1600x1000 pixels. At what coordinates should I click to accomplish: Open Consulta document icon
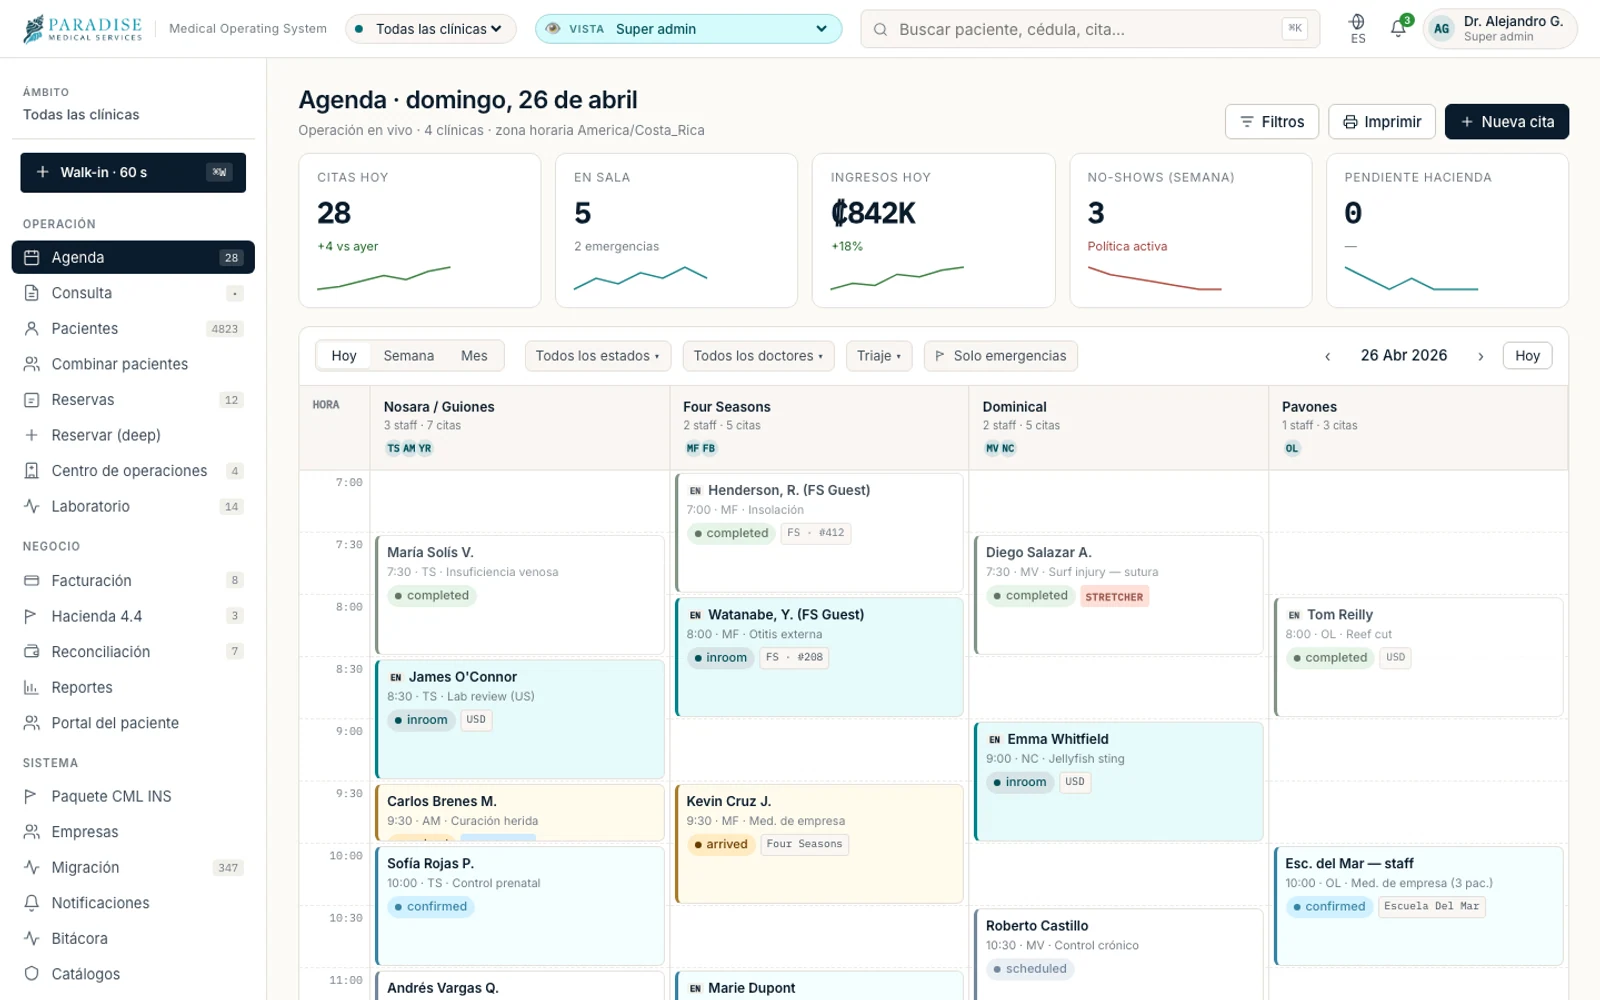[31, 293]
